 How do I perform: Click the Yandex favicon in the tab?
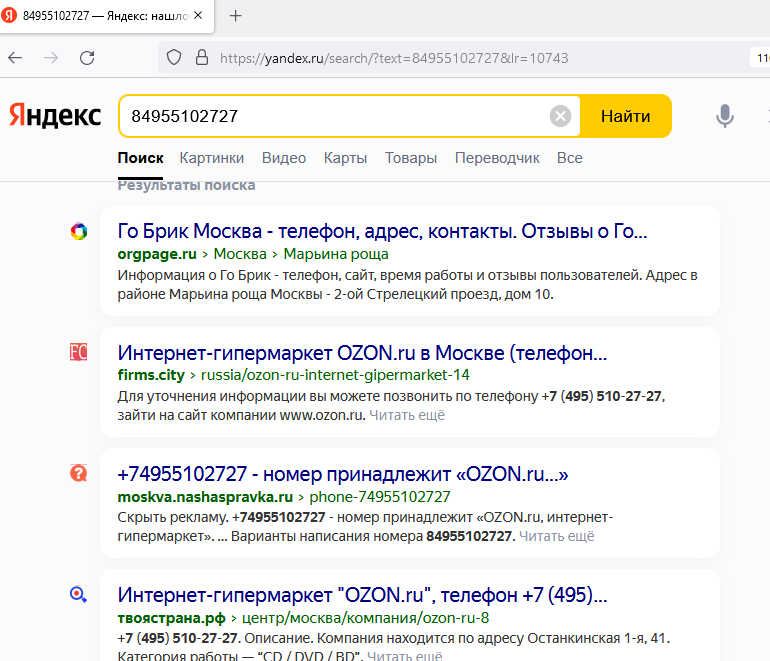8,15
